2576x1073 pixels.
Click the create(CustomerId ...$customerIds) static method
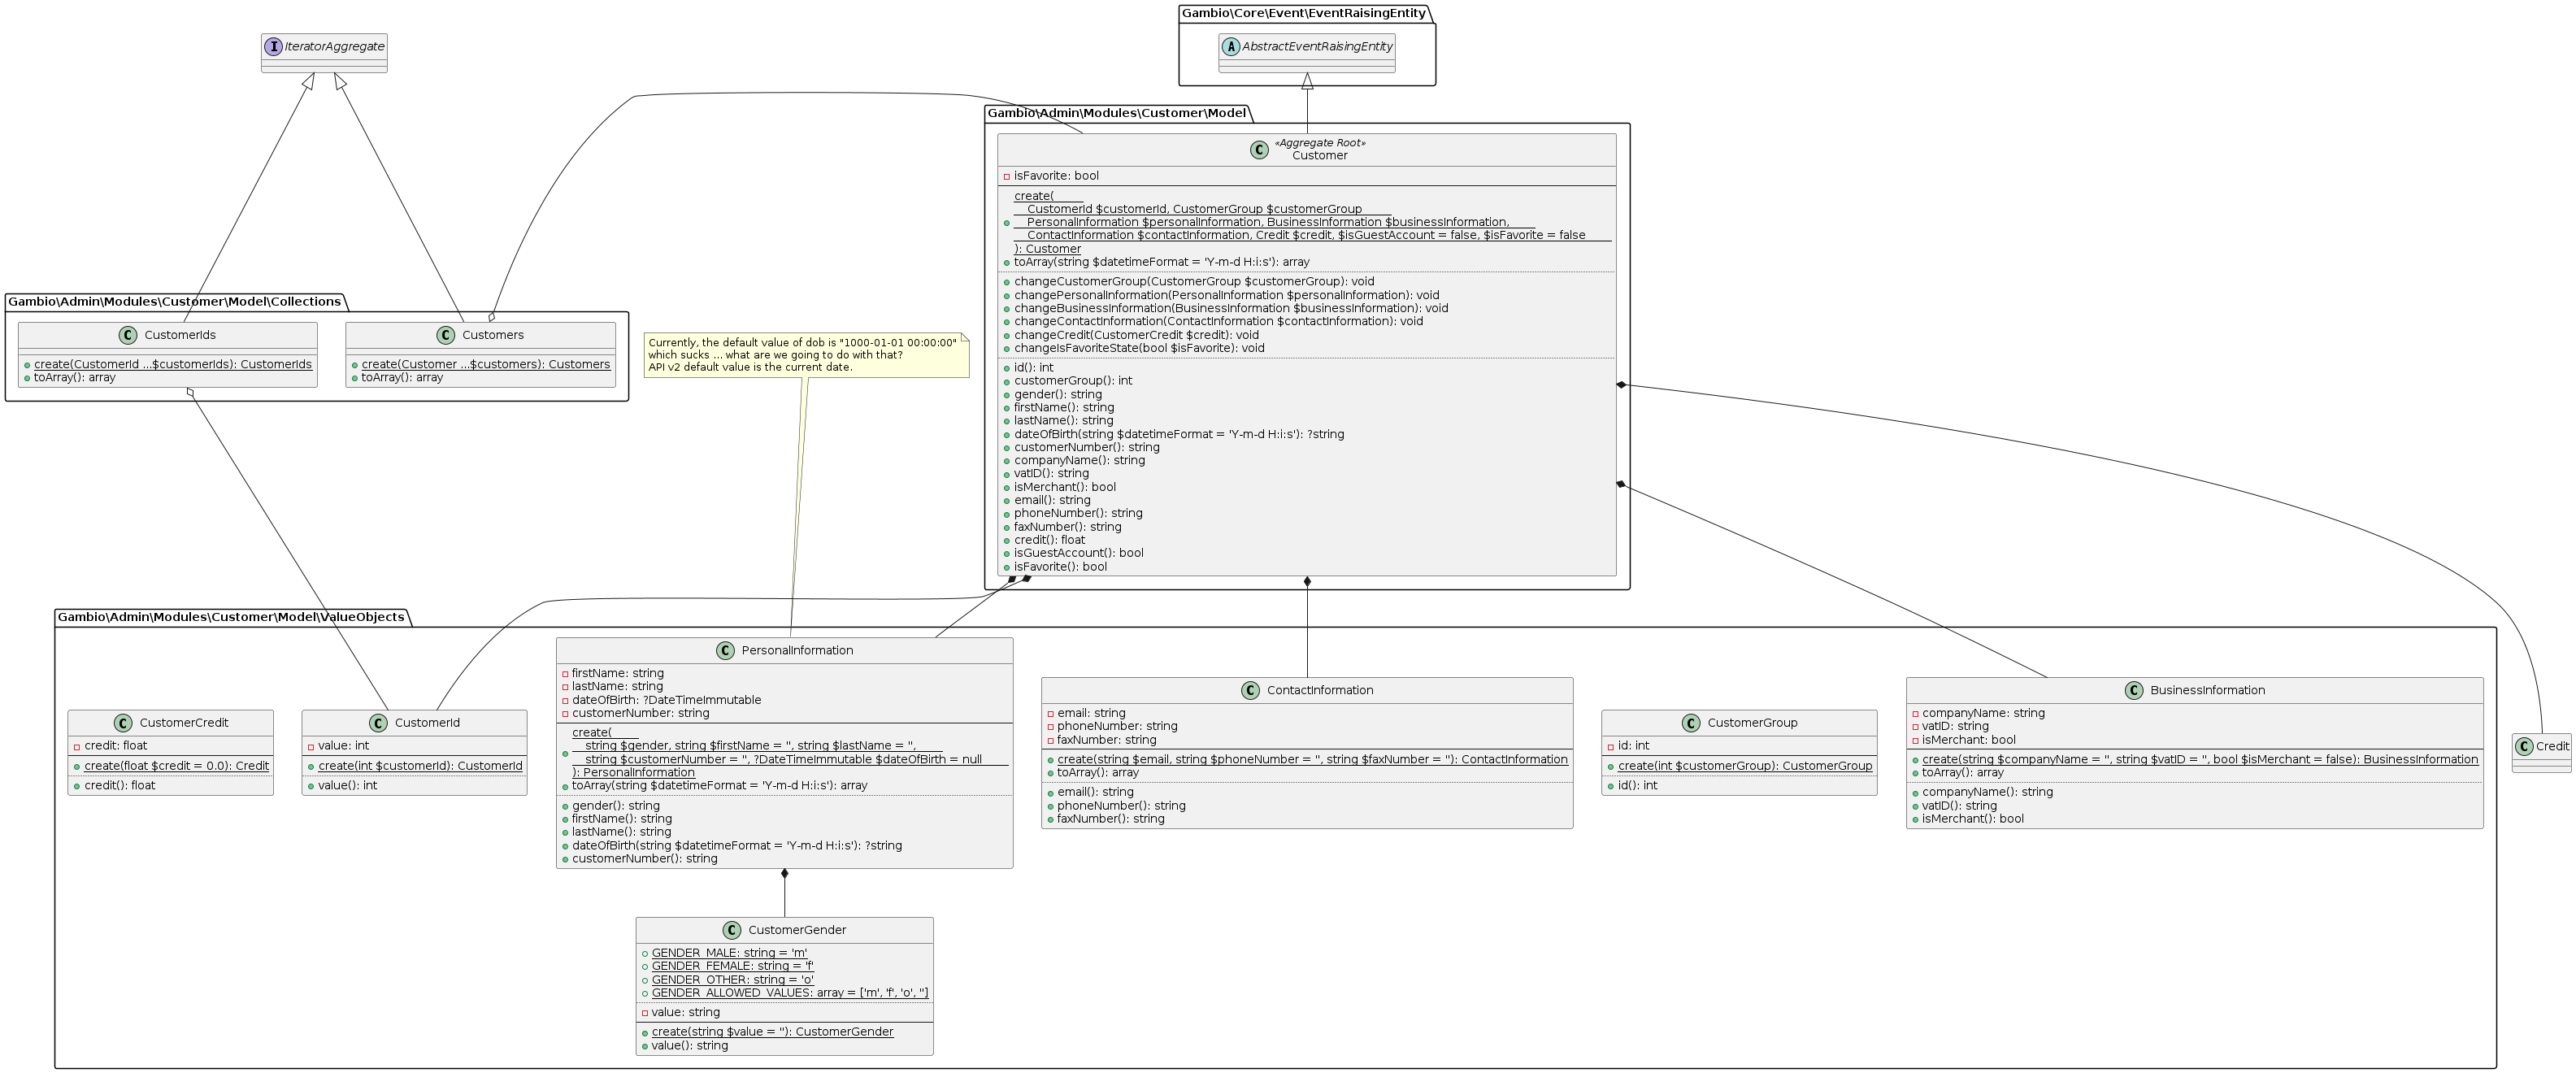[170, 364]
